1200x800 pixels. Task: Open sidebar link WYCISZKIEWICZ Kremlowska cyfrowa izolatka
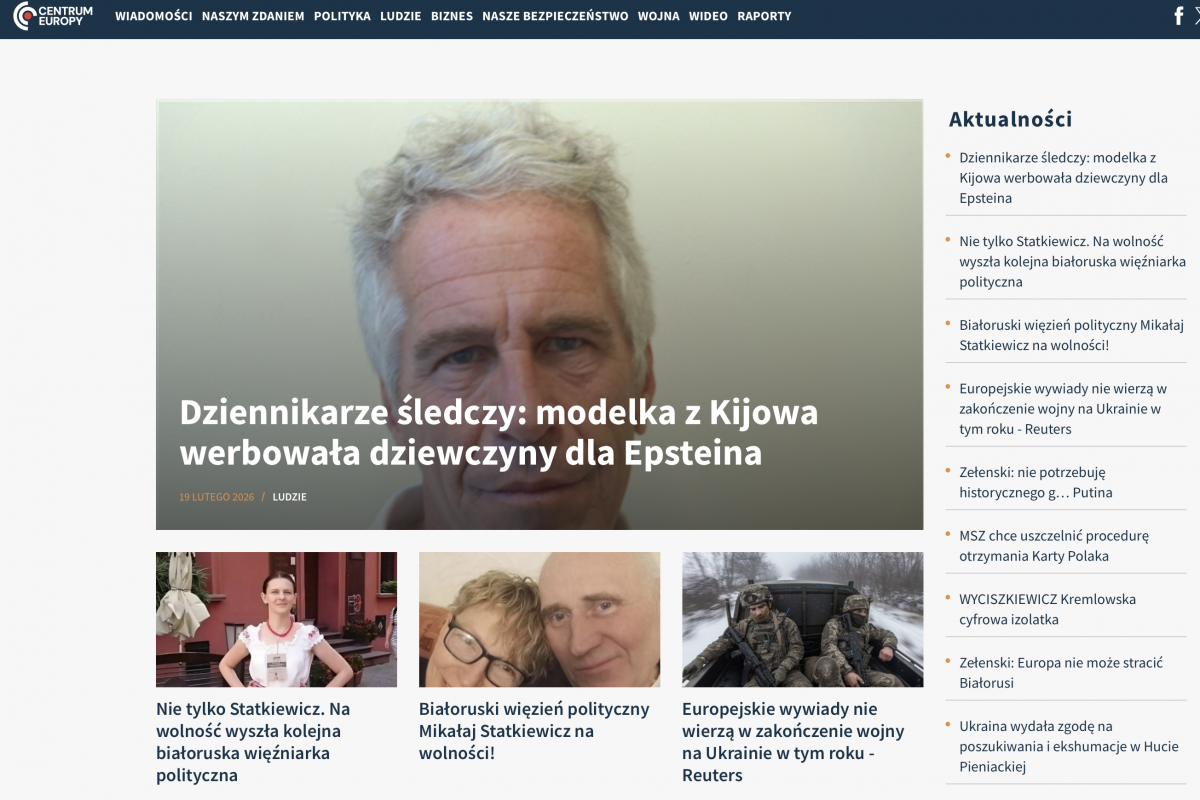point(1047,609)
